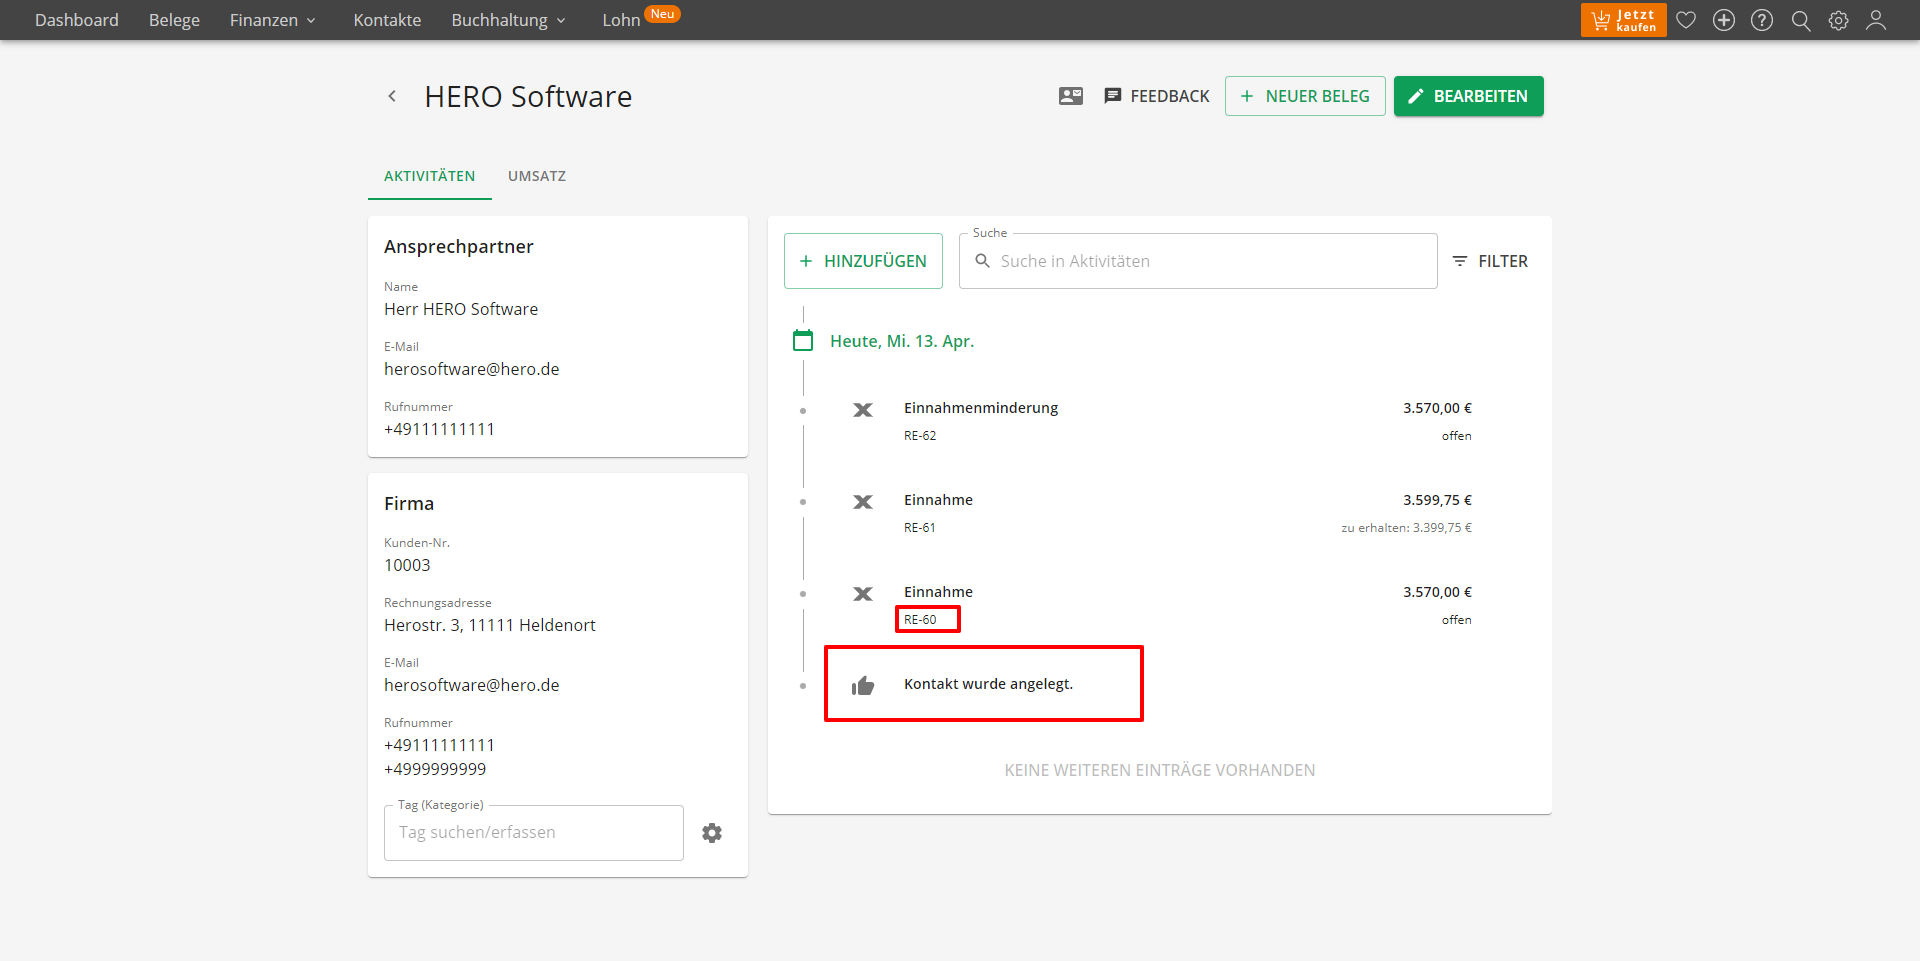Click the Einnahmenminderung RE-62 icon

pos(863,410)
